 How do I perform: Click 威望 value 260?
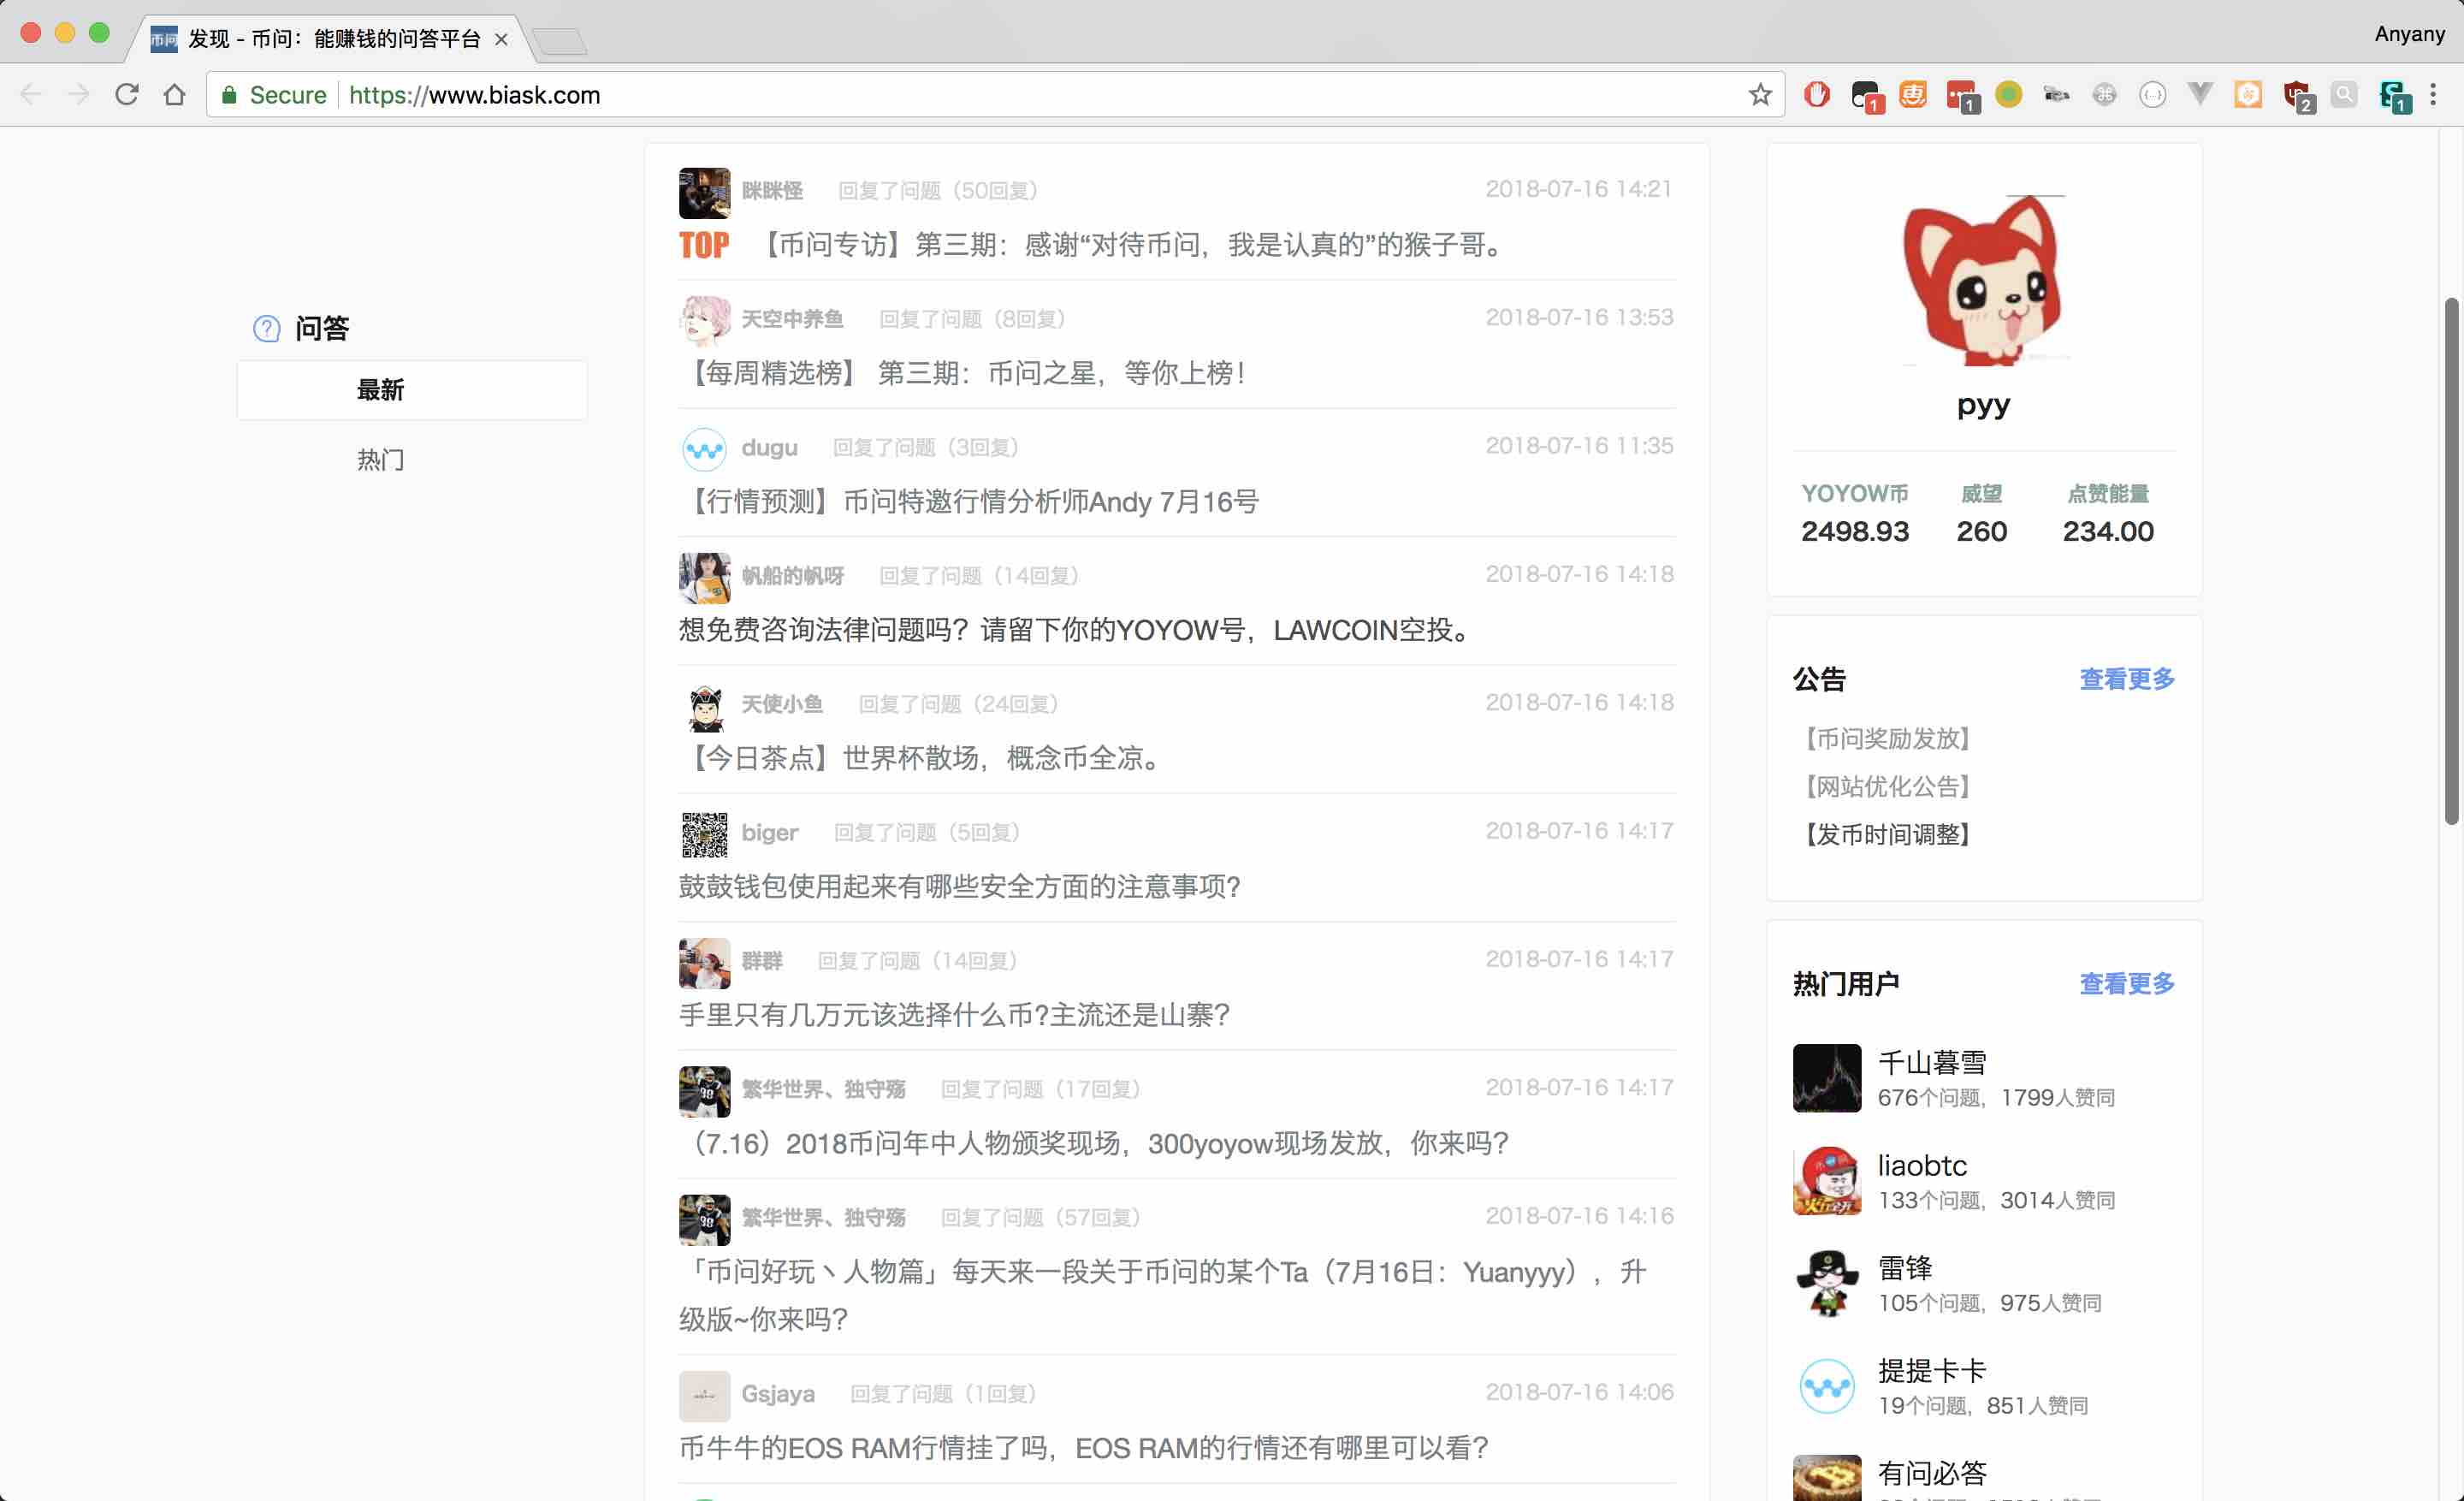(1982, 531)
